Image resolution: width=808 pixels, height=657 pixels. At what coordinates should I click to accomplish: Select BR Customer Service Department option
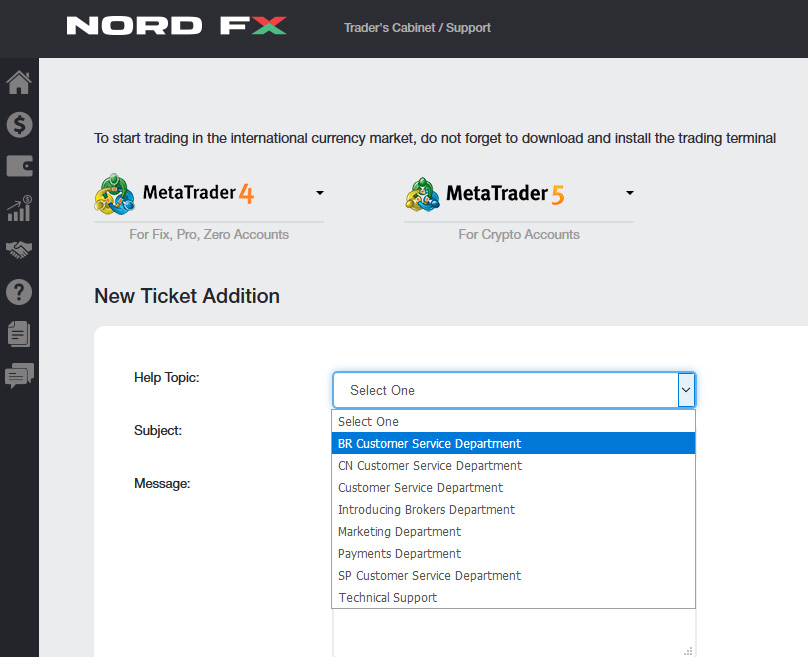513,443
